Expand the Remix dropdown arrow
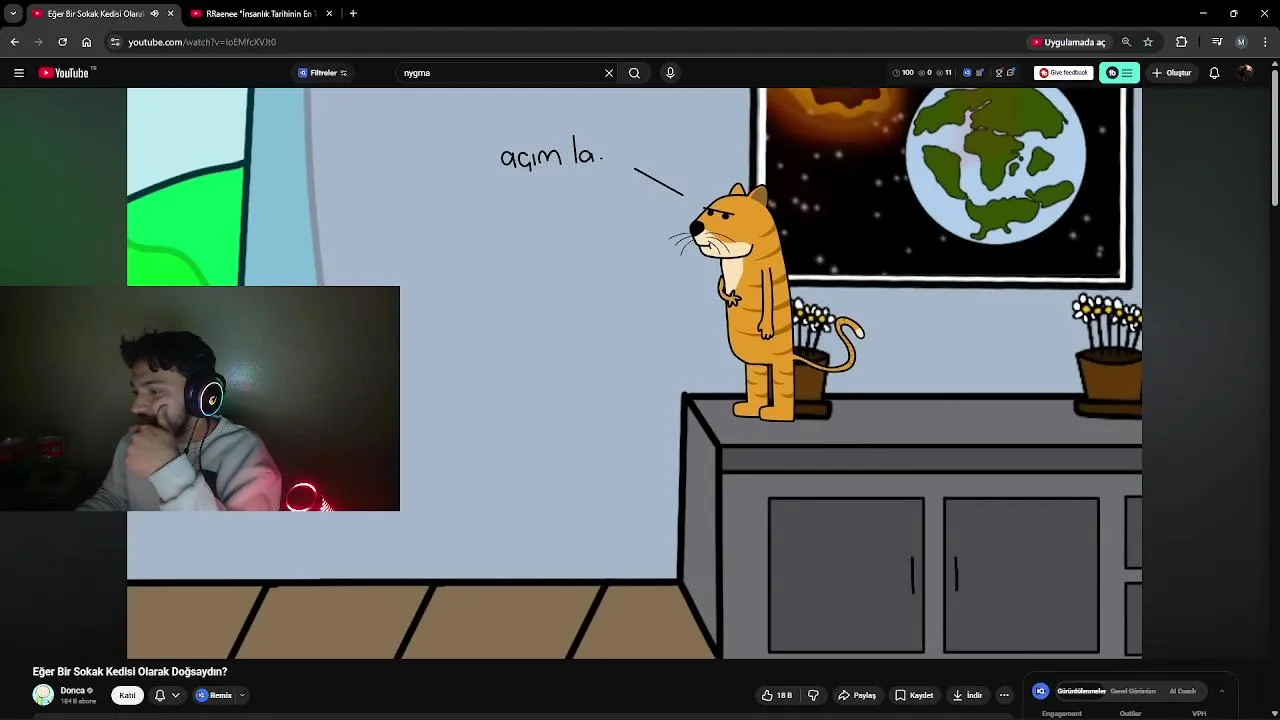 (x=241, y=695)
